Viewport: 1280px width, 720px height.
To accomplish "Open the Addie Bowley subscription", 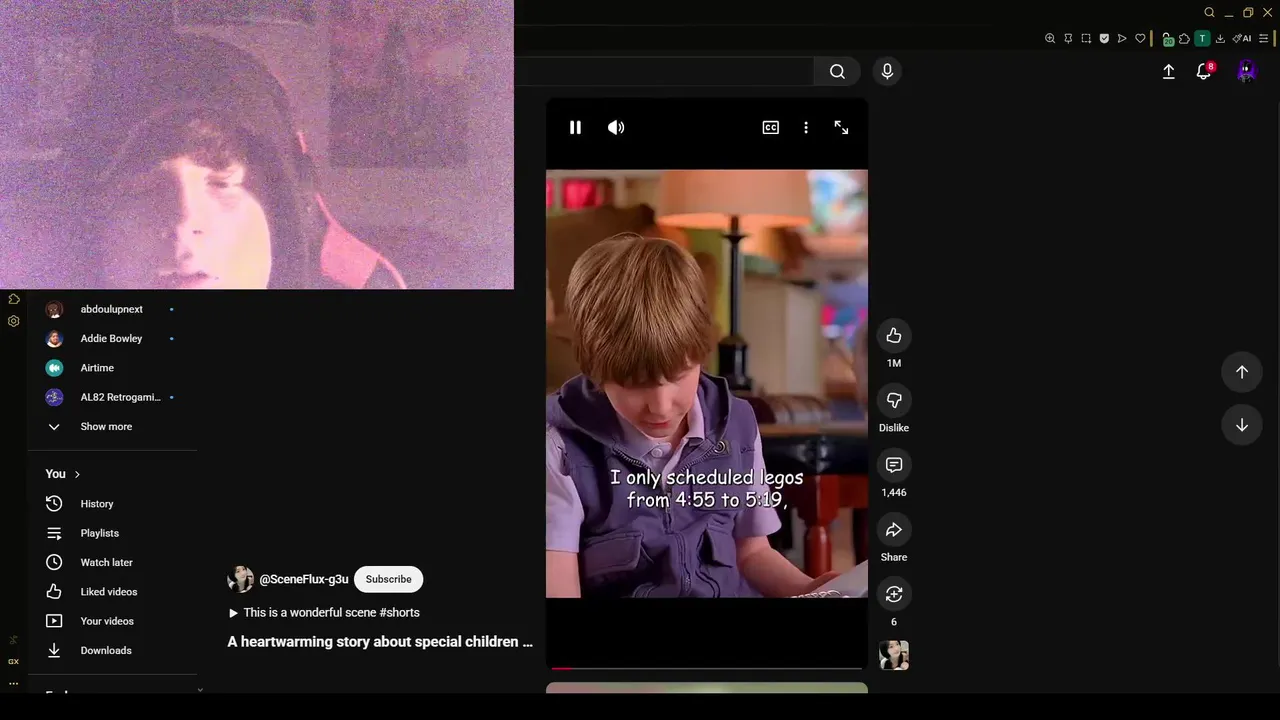I will pyautogui.click(x=112, y=339).
